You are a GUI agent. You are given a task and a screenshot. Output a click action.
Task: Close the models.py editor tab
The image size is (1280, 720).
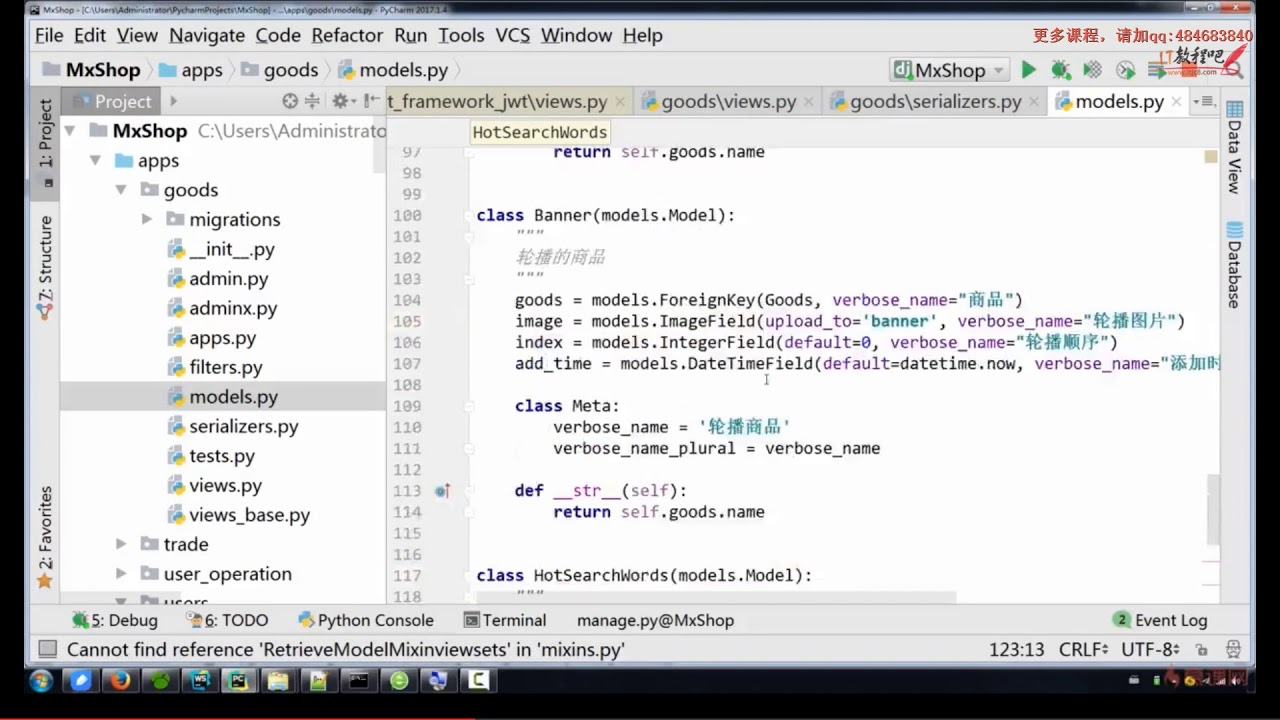pos(1176,102)
